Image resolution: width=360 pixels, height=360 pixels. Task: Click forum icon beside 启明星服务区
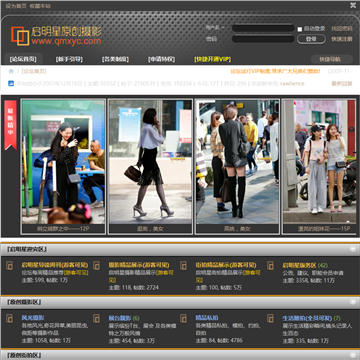270,265
